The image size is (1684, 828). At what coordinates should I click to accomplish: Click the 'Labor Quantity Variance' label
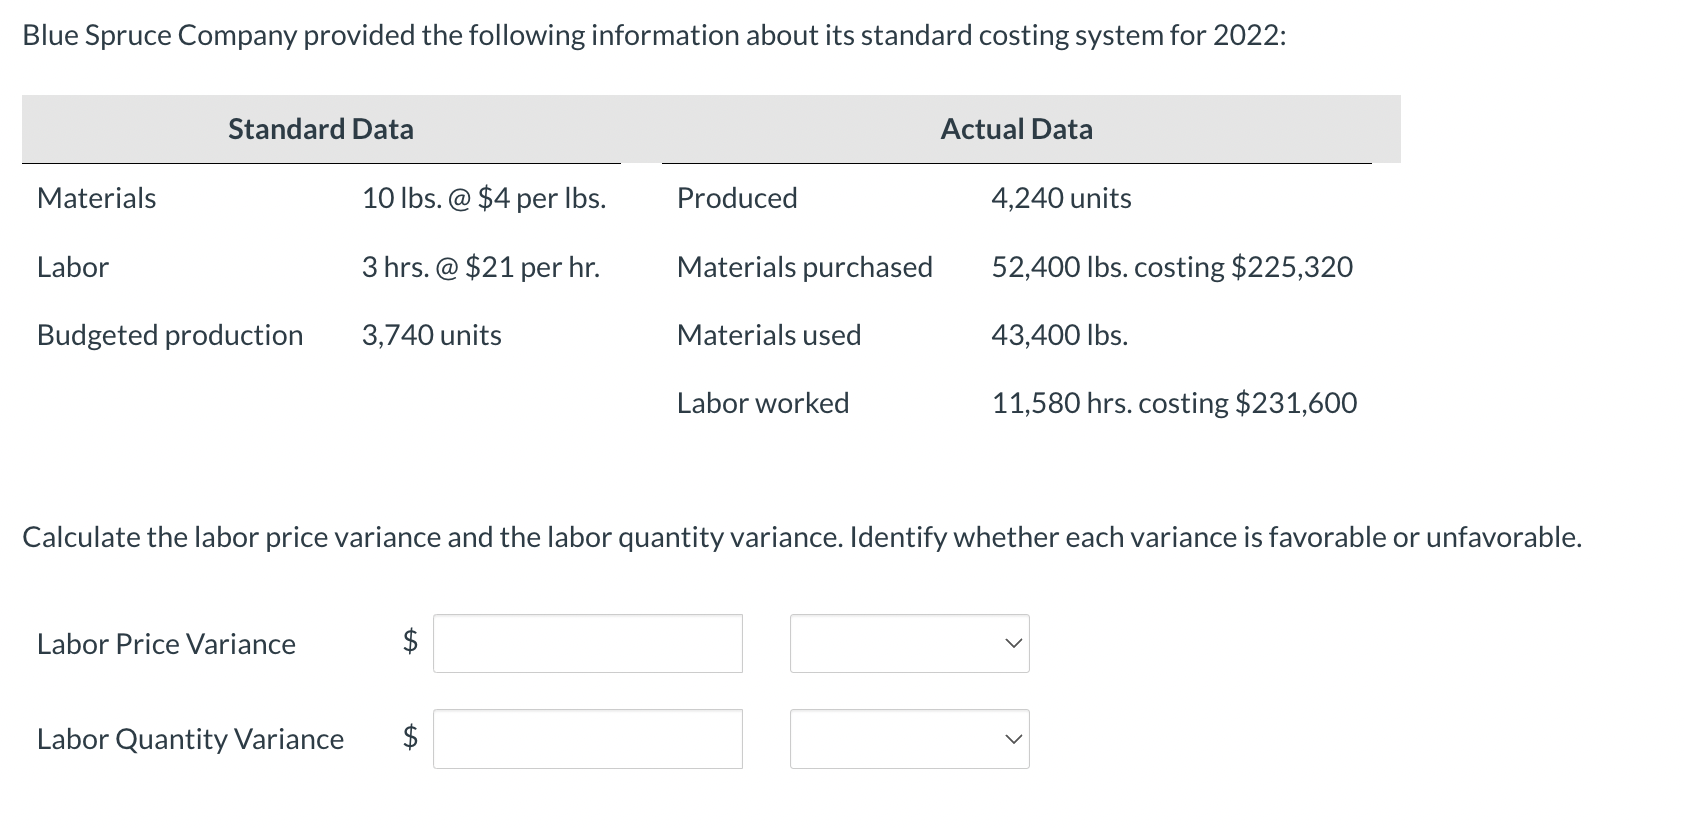(x=190, y=739)
